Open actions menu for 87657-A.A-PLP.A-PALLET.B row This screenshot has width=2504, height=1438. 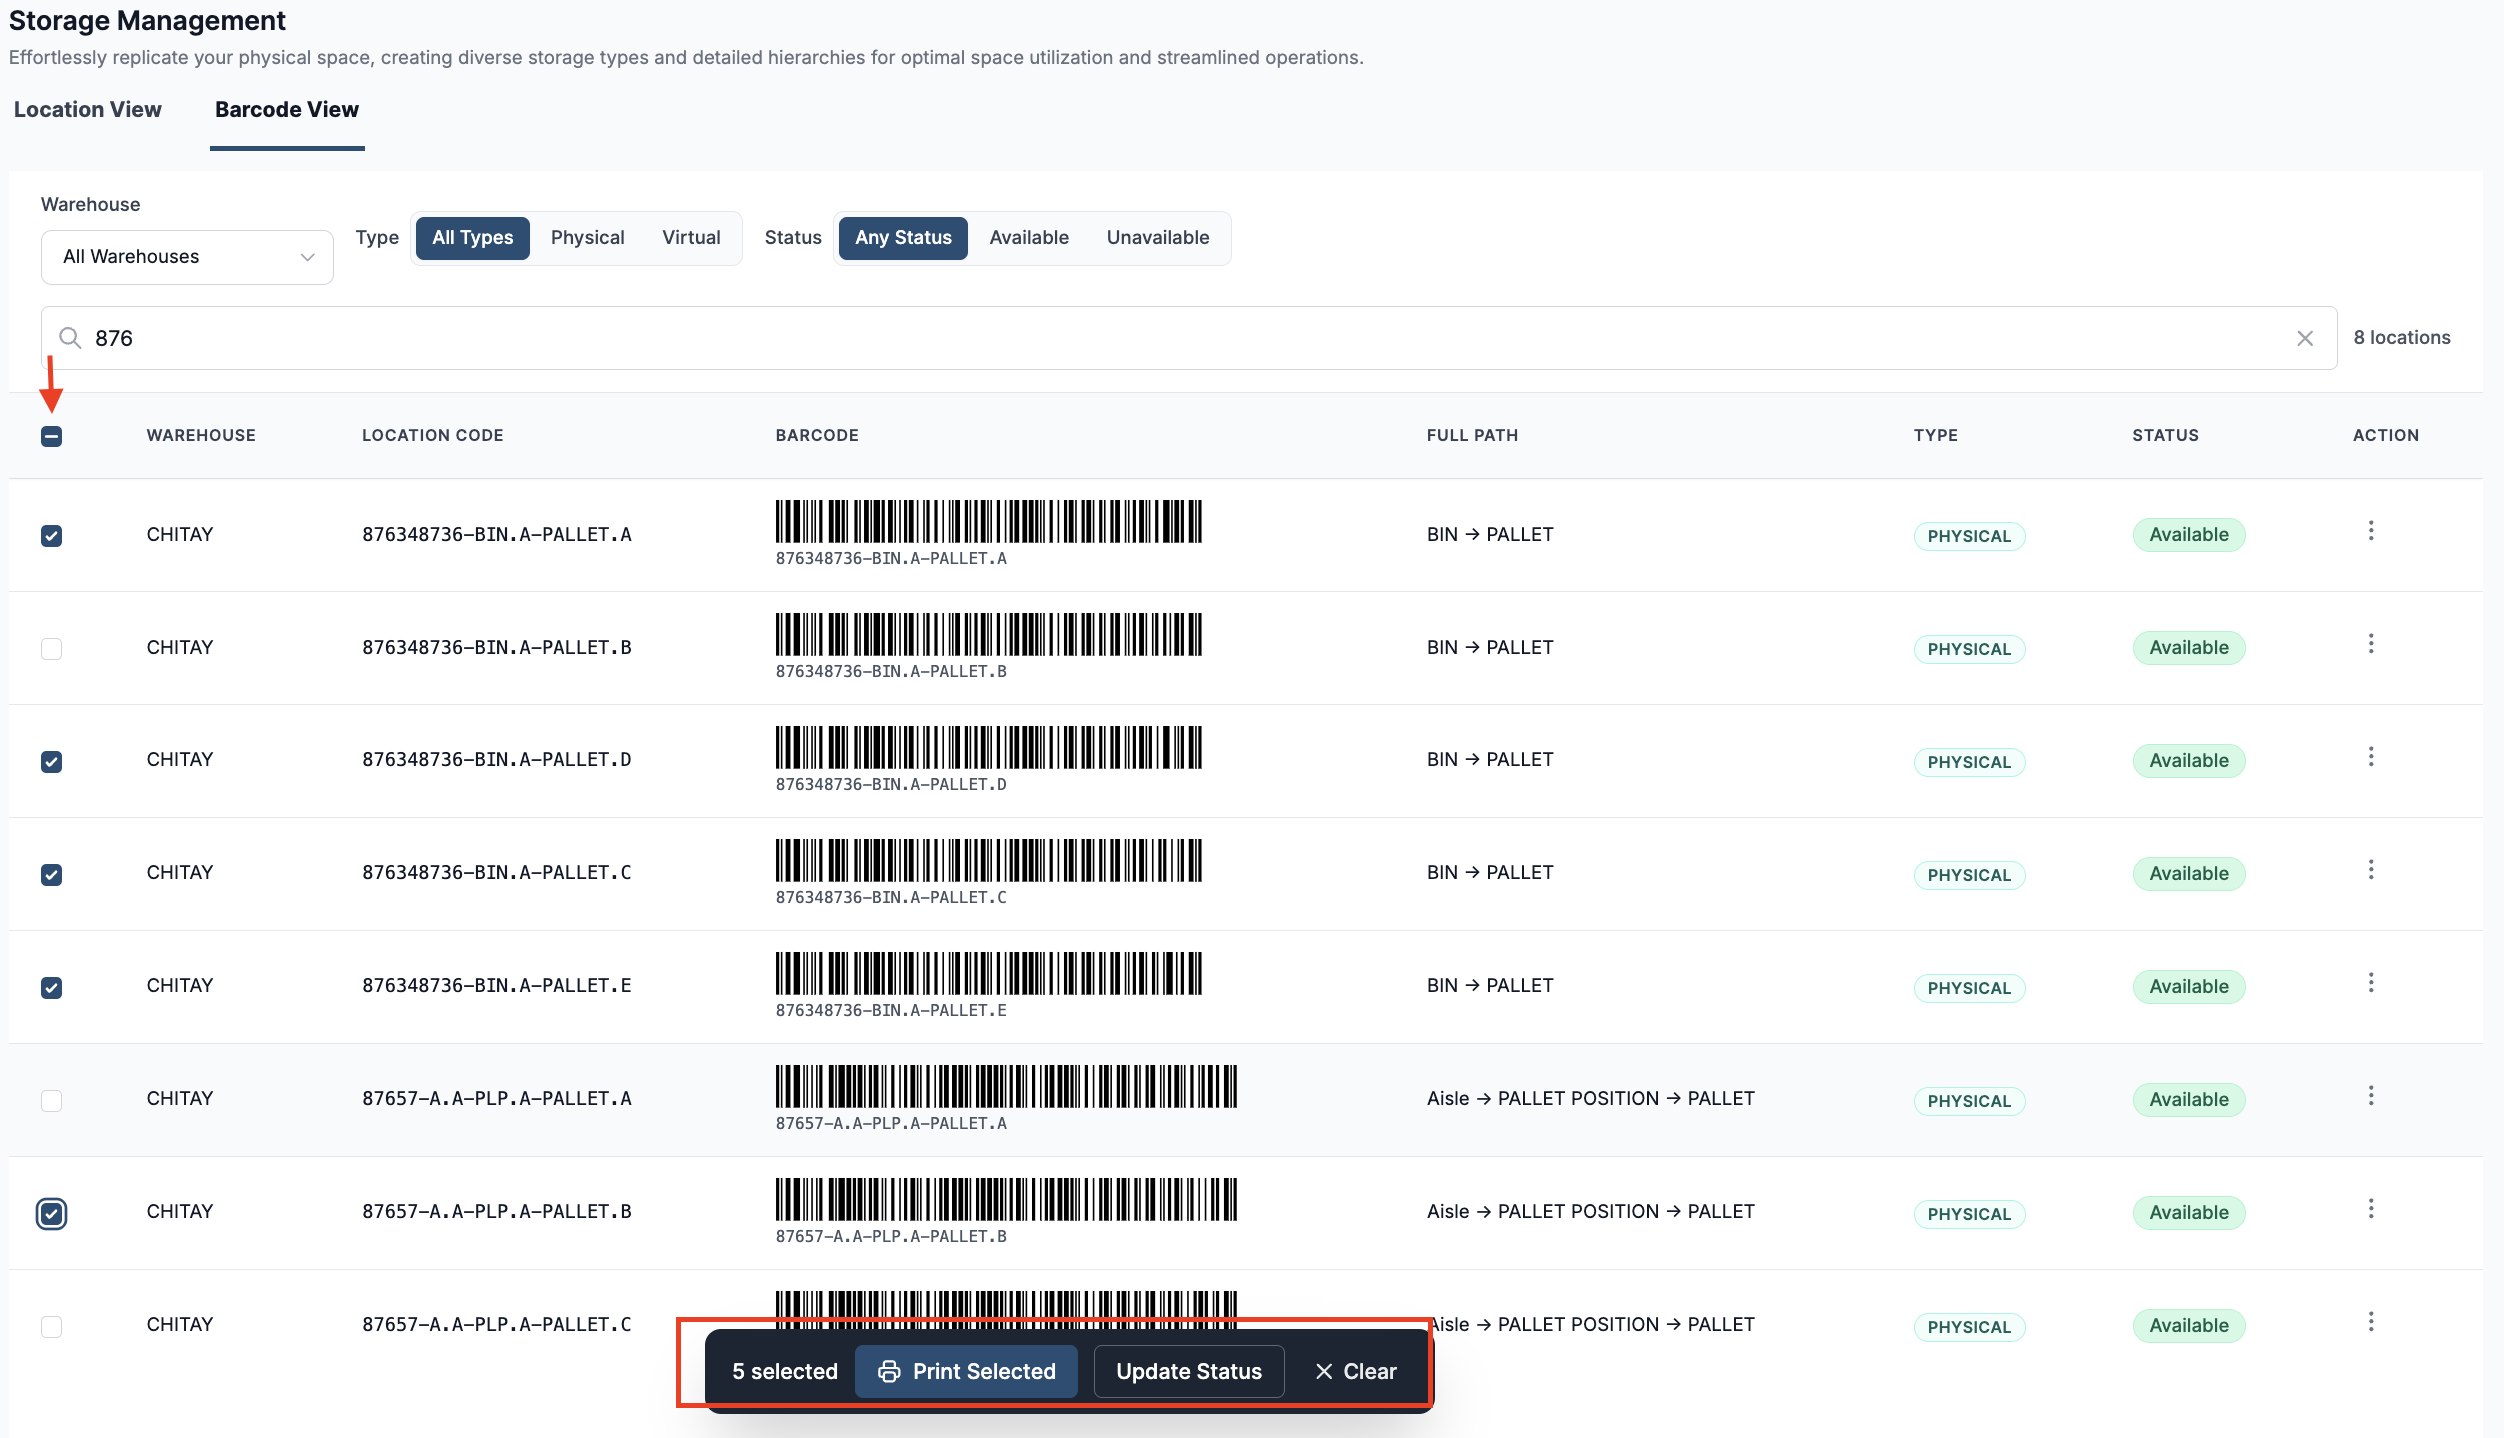pyautogui.click(x=2370, y=1209)
